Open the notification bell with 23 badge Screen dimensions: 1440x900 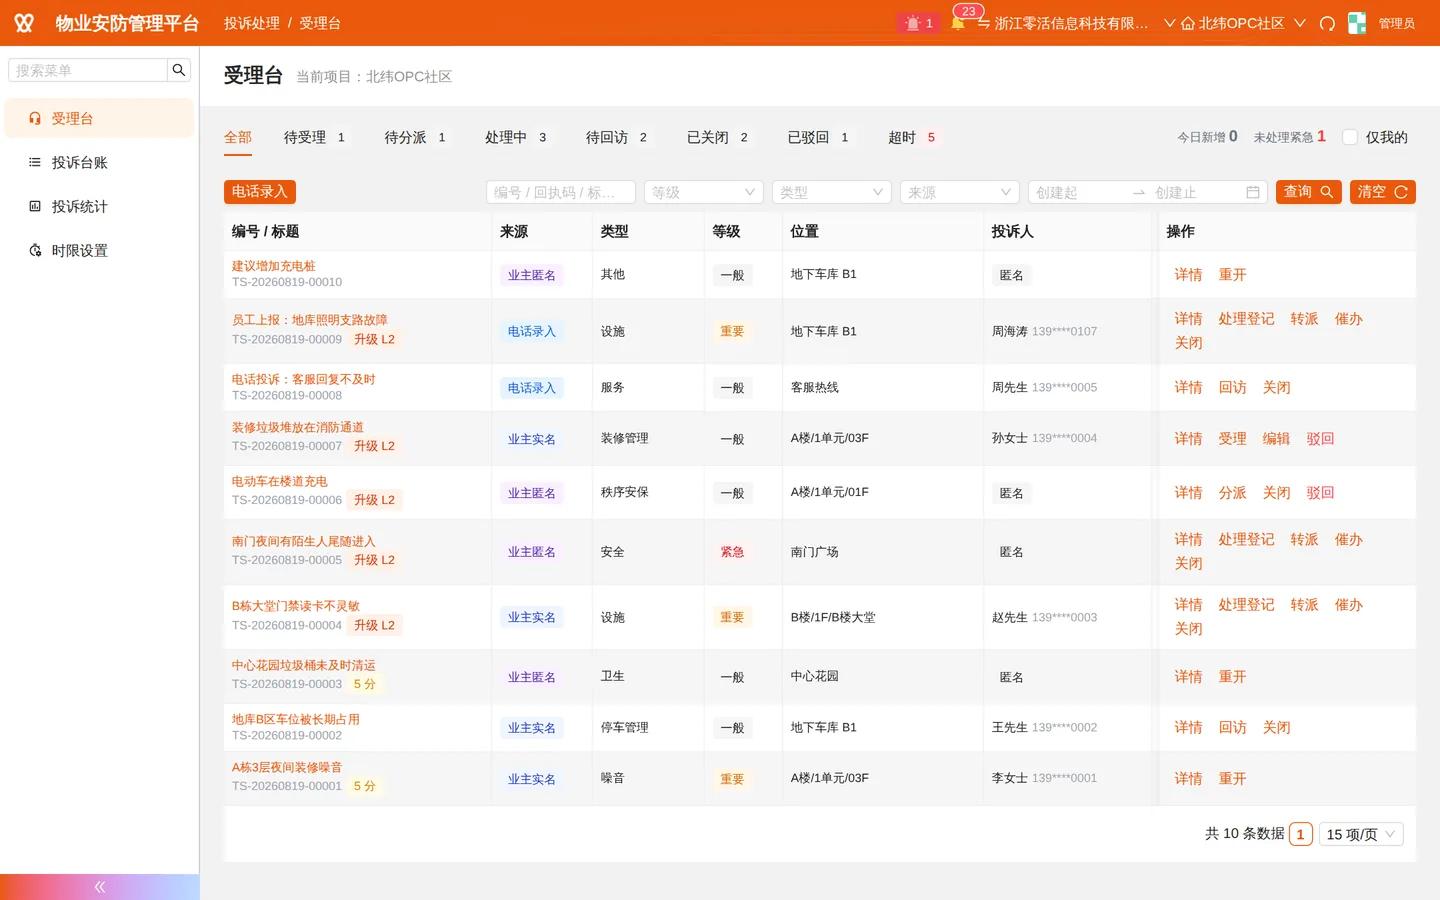958,23
